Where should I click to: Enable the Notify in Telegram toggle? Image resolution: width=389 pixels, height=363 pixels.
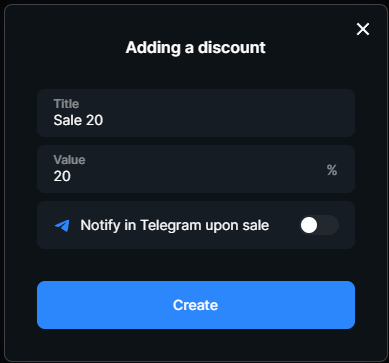[x=319, y=225]
